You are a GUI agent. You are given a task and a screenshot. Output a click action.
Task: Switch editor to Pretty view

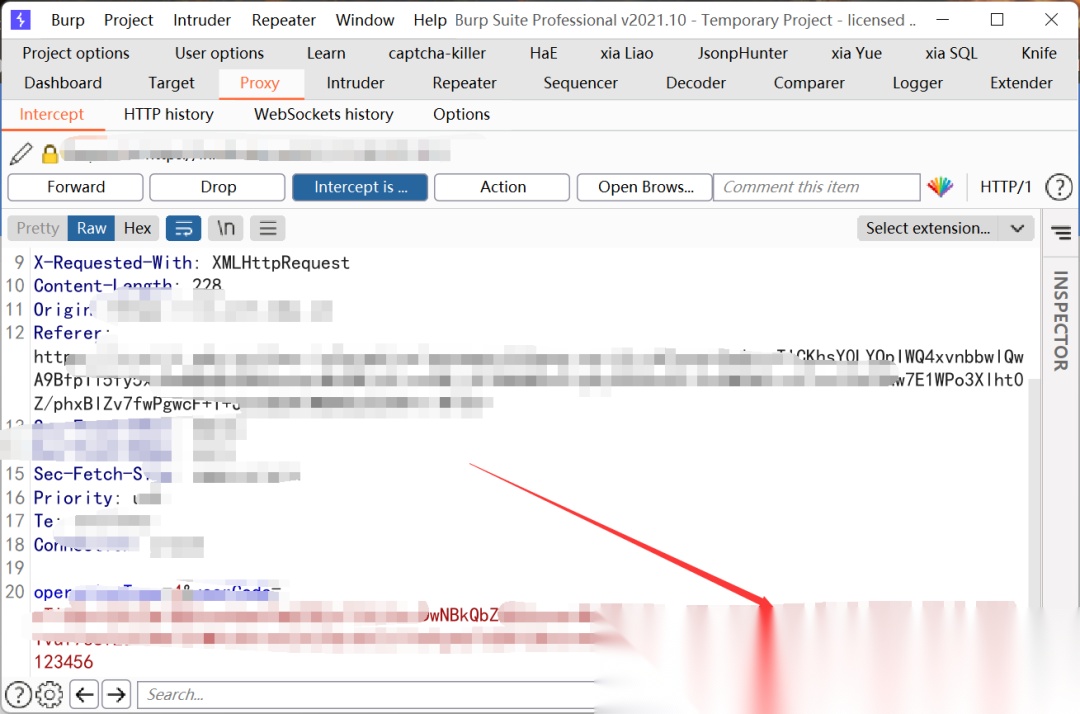click(38, 228)
